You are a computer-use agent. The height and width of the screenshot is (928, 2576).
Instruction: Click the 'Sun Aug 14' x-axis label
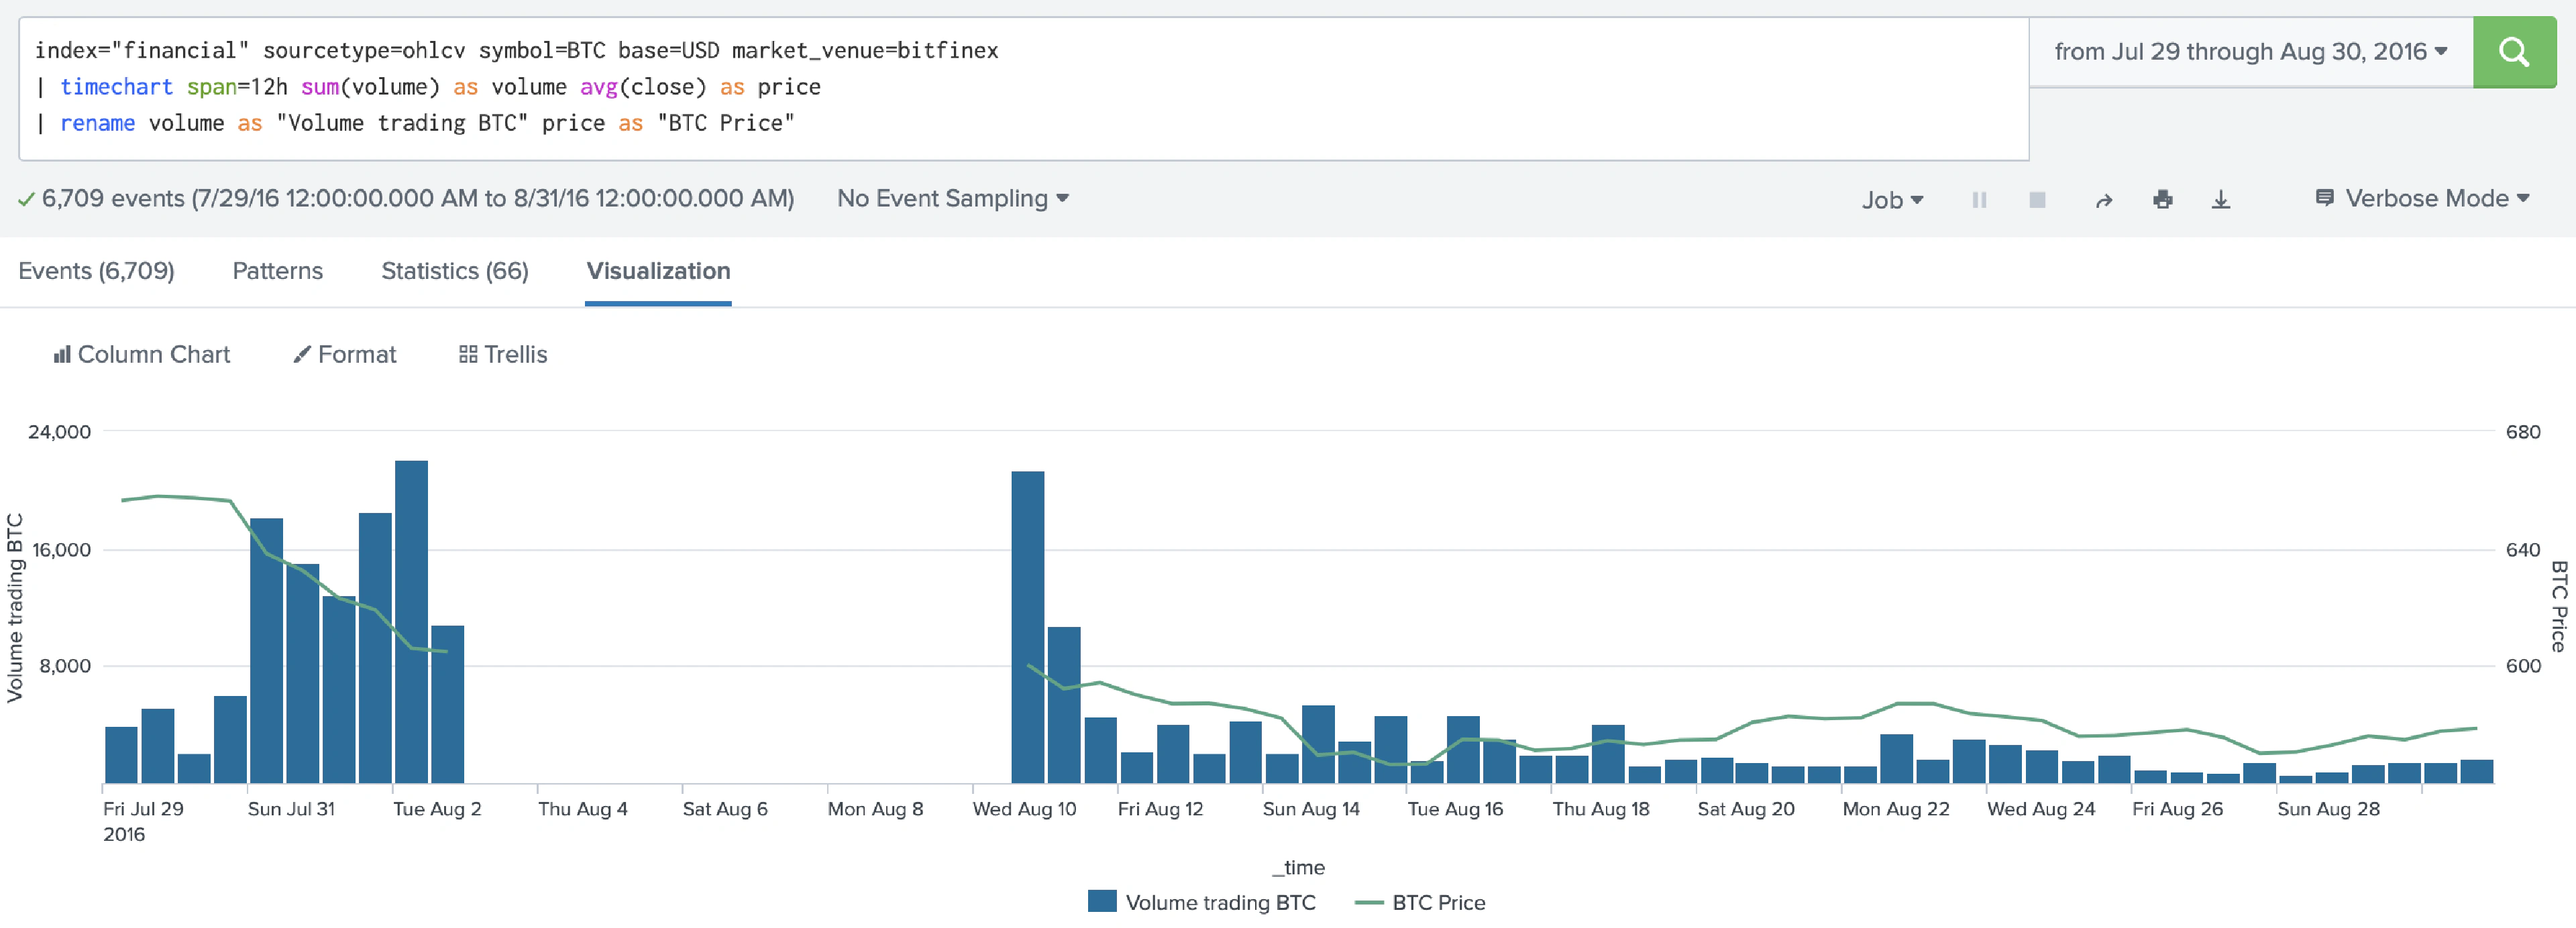1311,809
